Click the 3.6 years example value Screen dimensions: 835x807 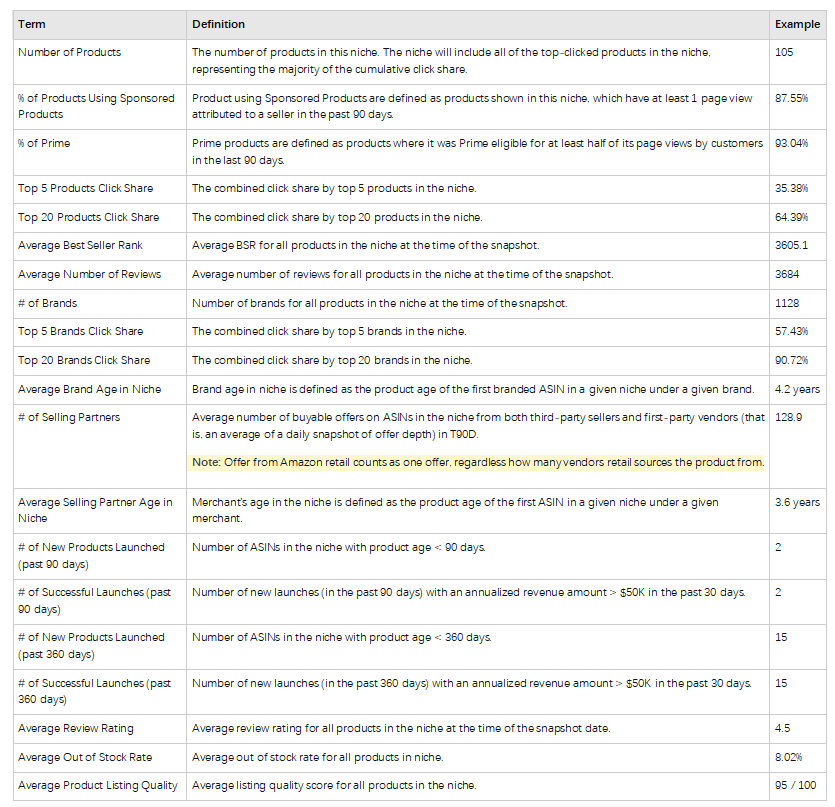pos(796,502)
